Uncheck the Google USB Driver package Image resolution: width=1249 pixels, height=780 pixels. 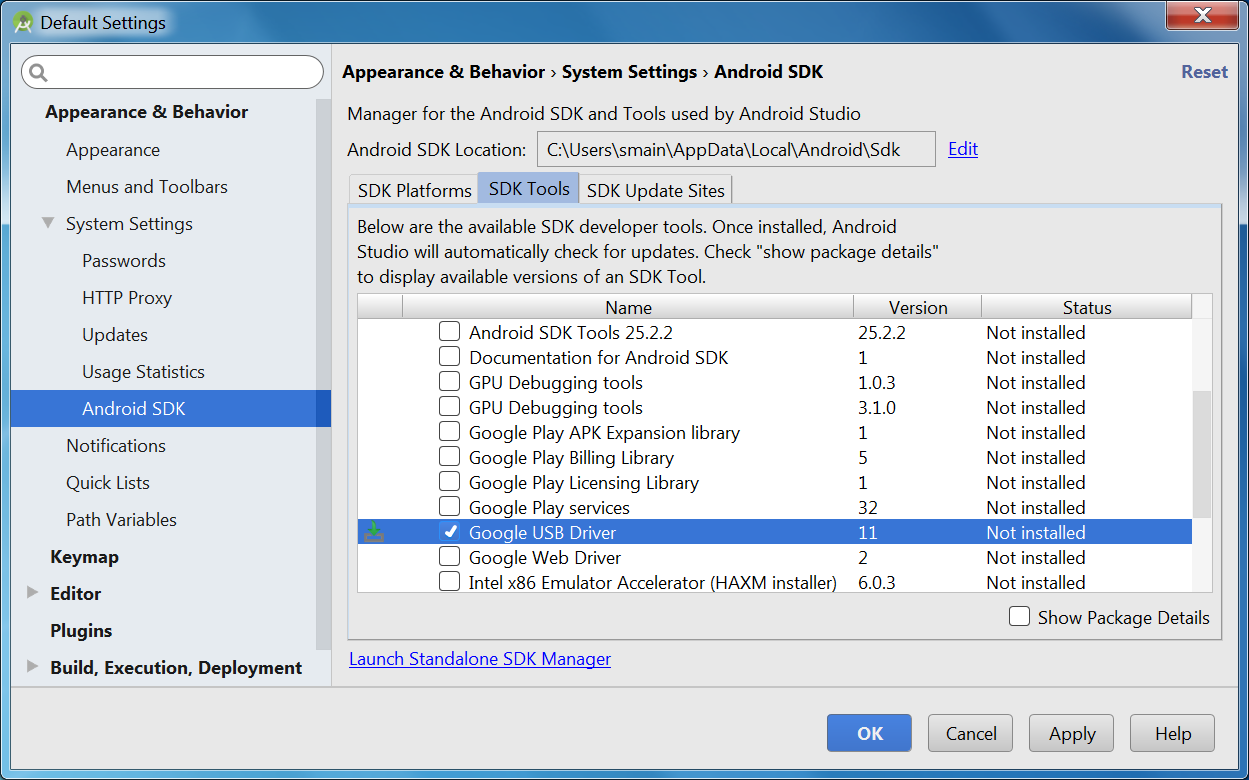click(451, 531)
